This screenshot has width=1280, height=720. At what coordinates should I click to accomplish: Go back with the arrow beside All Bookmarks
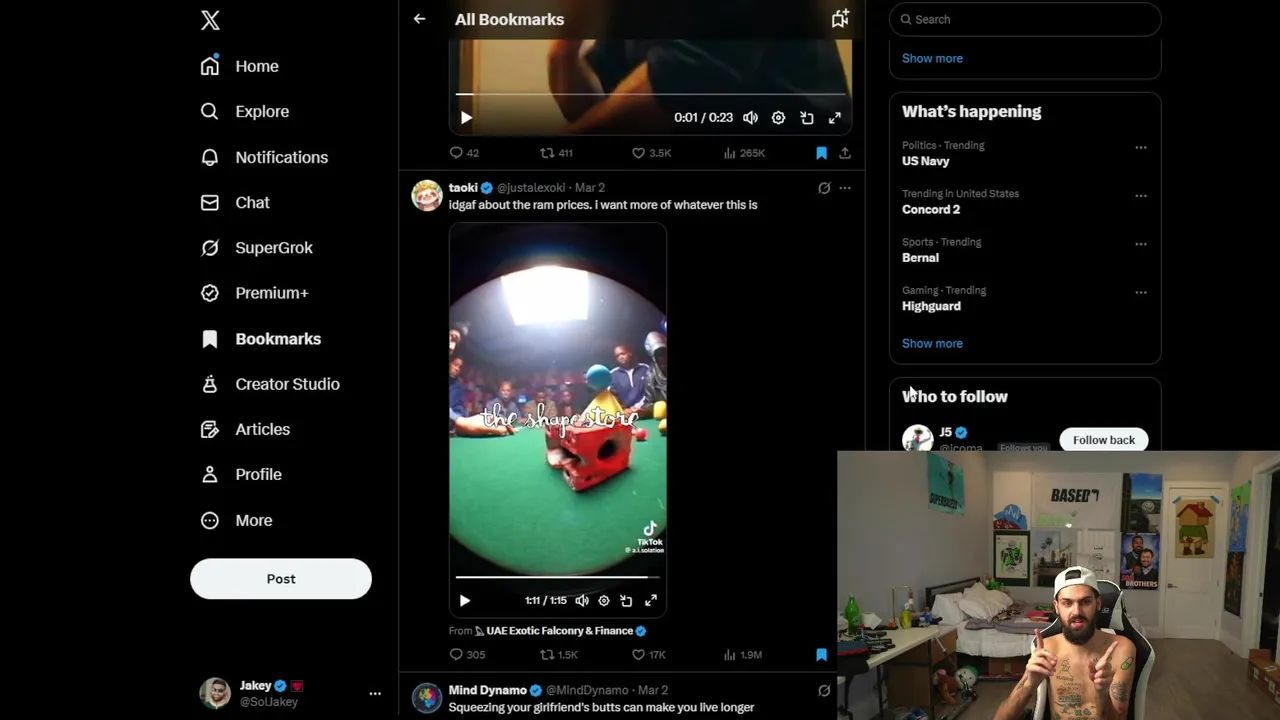tap(420, 19)
